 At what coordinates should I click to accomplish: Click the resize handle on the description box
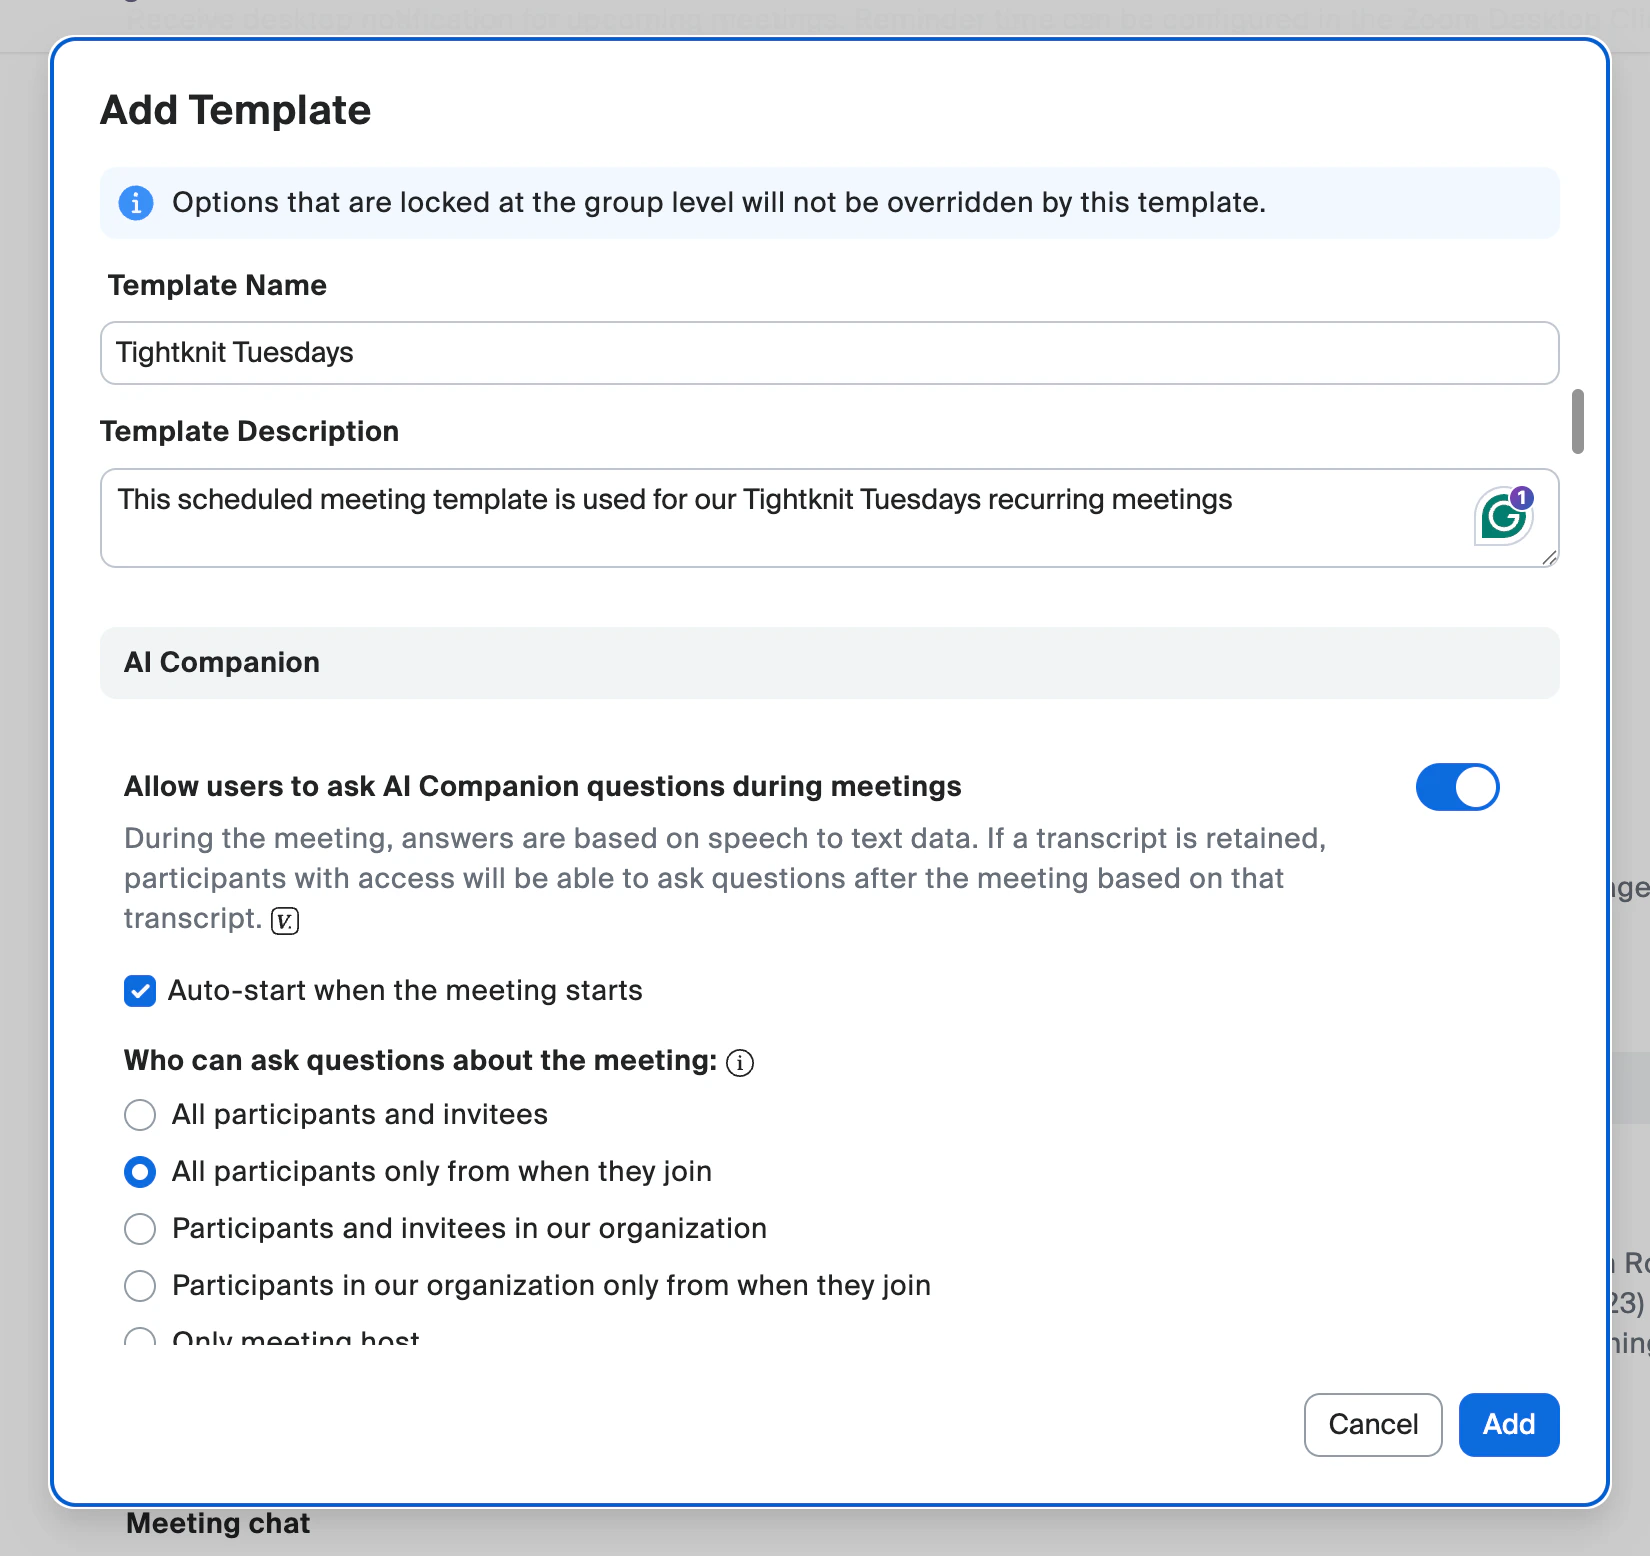pos(1547,560)
